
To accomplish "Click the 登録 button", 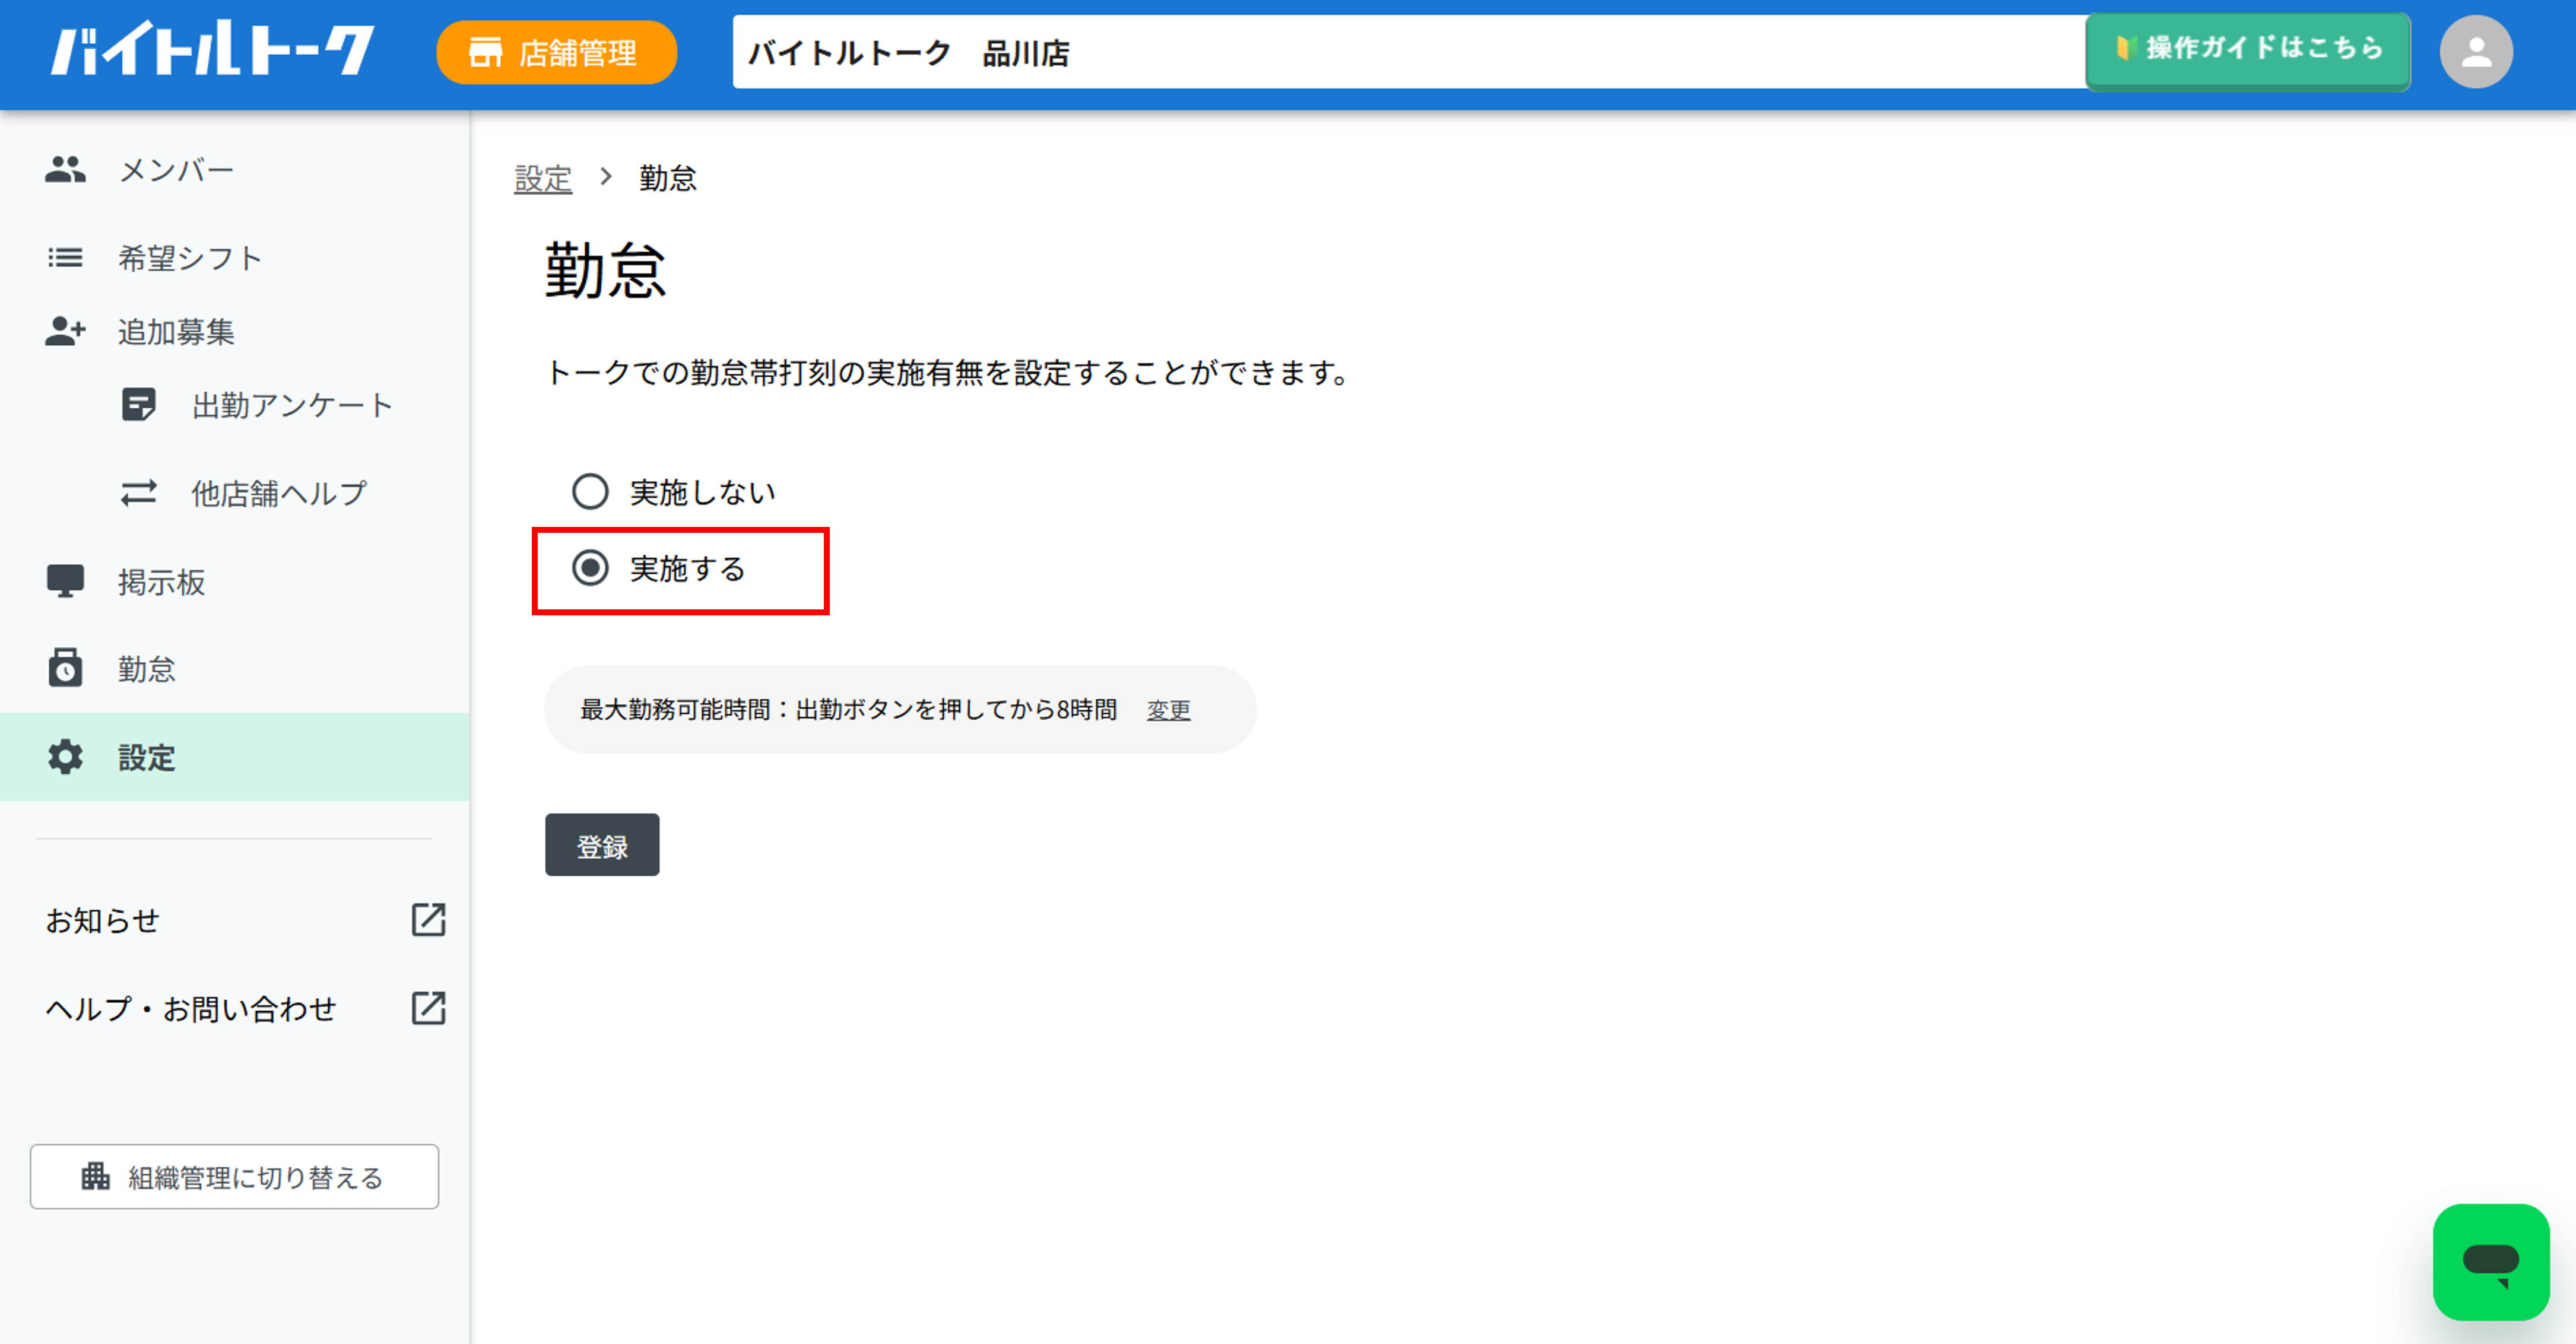I will click(x=602, y=845).
